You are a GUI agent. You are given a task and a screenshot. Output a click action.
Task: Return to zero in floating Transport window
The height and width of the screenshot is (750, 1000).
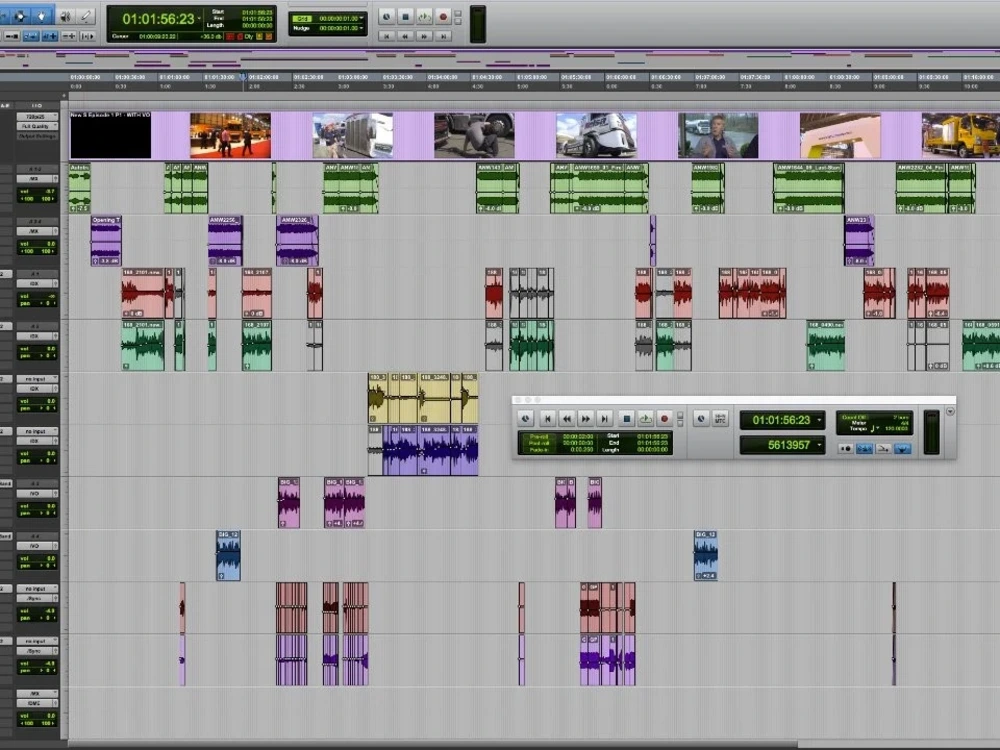(547, 418)
